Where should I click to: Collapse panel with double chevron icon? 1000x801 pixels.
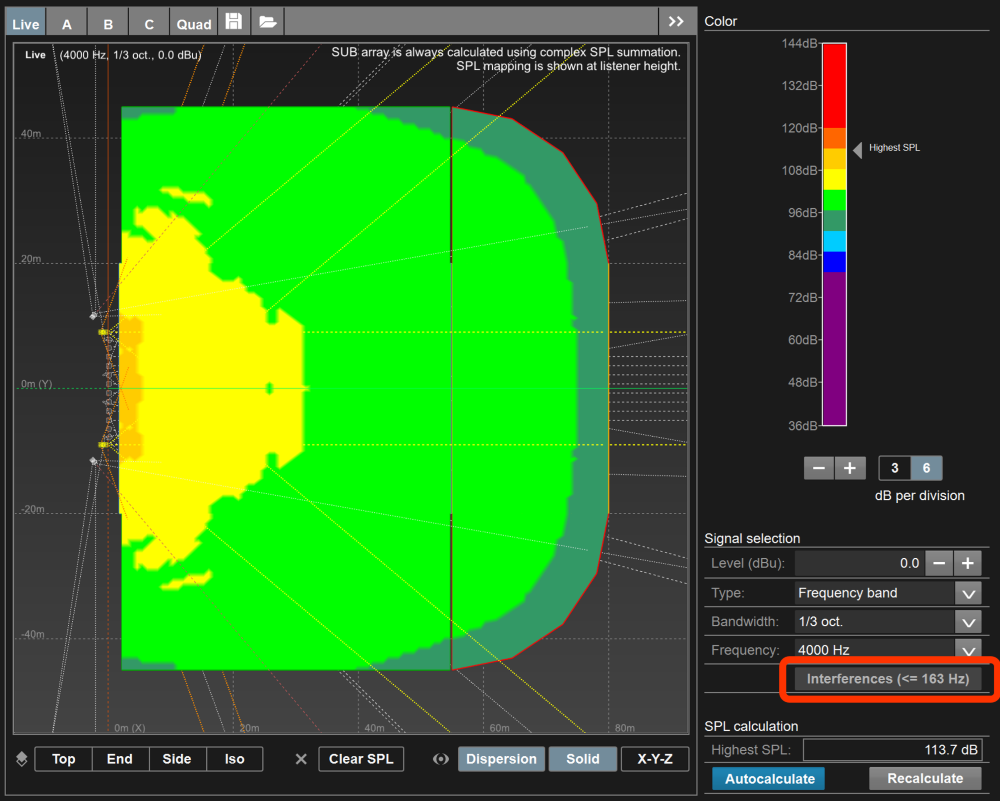[676, 22]
